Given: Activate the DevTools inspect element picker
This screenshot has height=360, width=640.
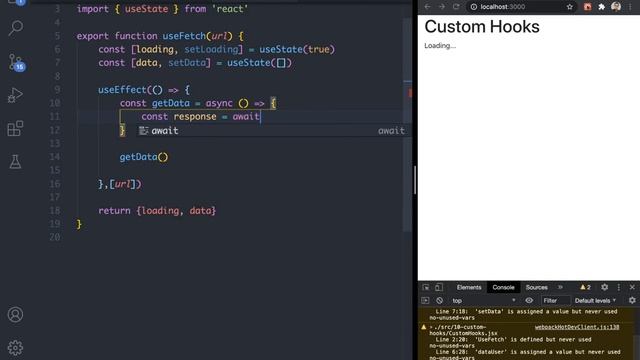Looking at the screenshot, I should click(x=426, y=287).
